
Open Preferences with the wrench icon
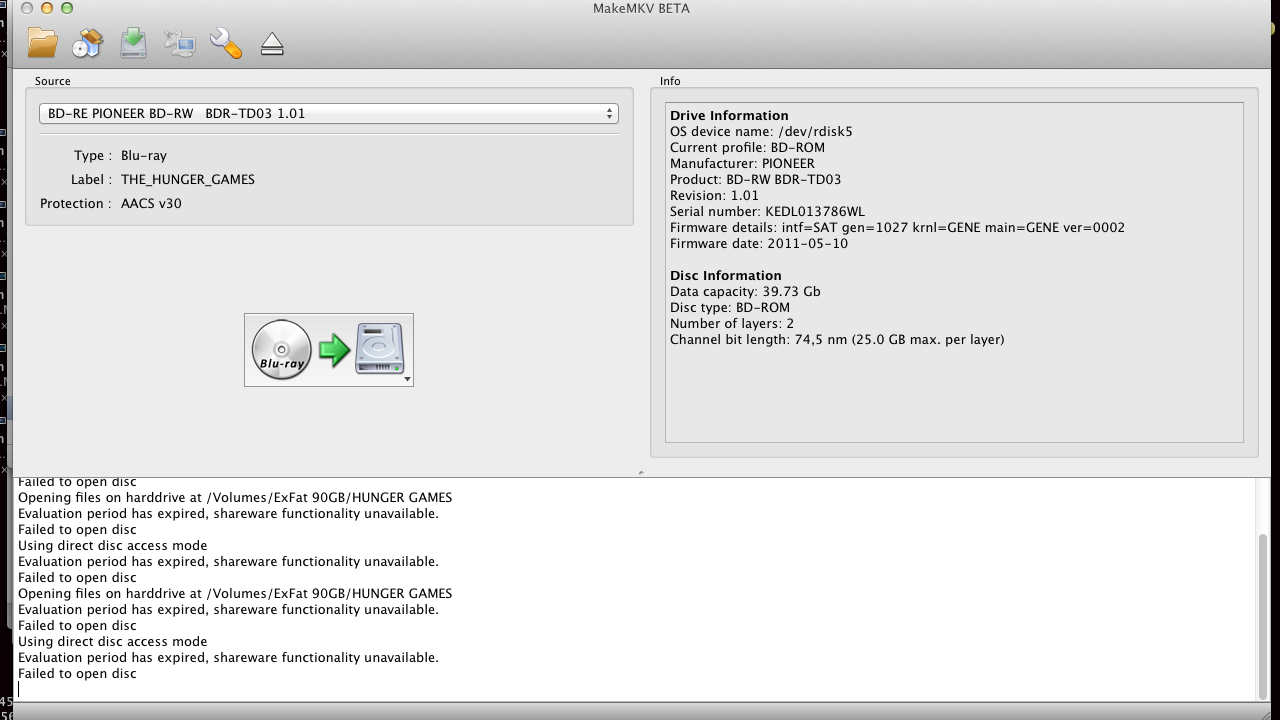(226, 43)
